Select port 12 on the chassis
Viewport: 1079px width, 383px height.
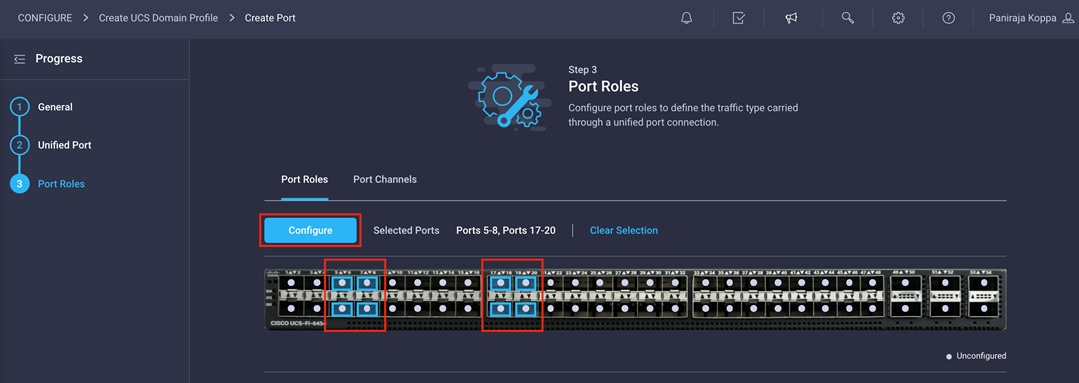418,308
